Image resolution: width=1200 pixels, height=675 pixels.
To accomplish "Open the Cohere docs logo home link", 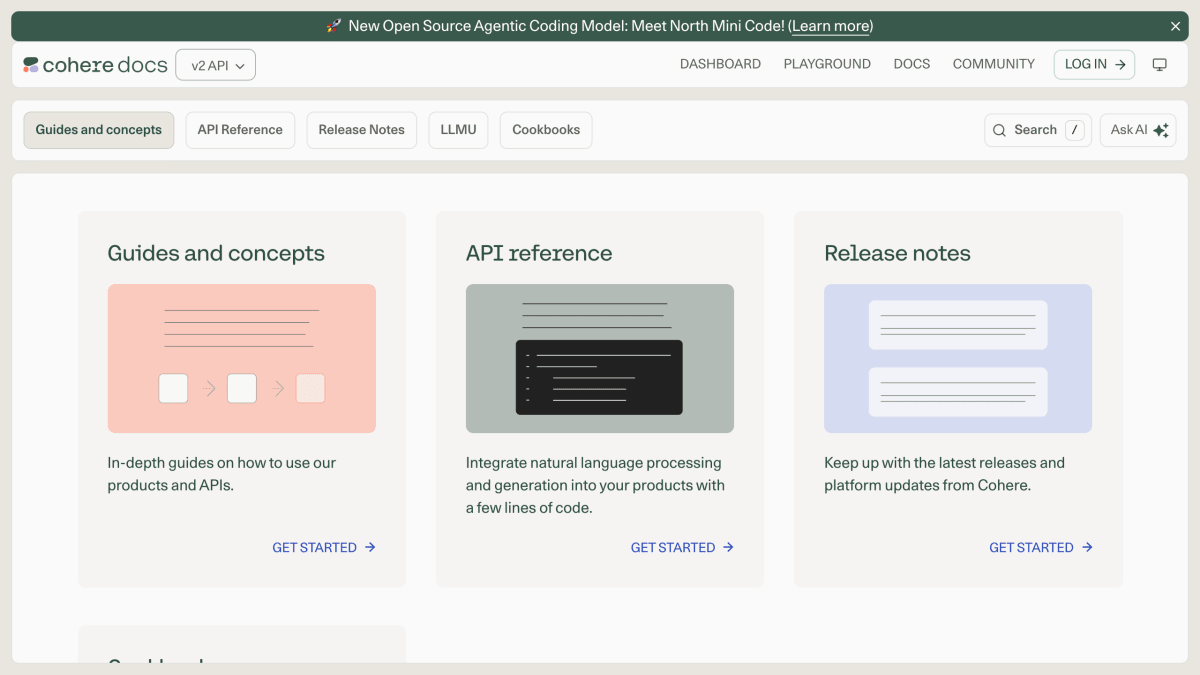I will tap(95, 65).
